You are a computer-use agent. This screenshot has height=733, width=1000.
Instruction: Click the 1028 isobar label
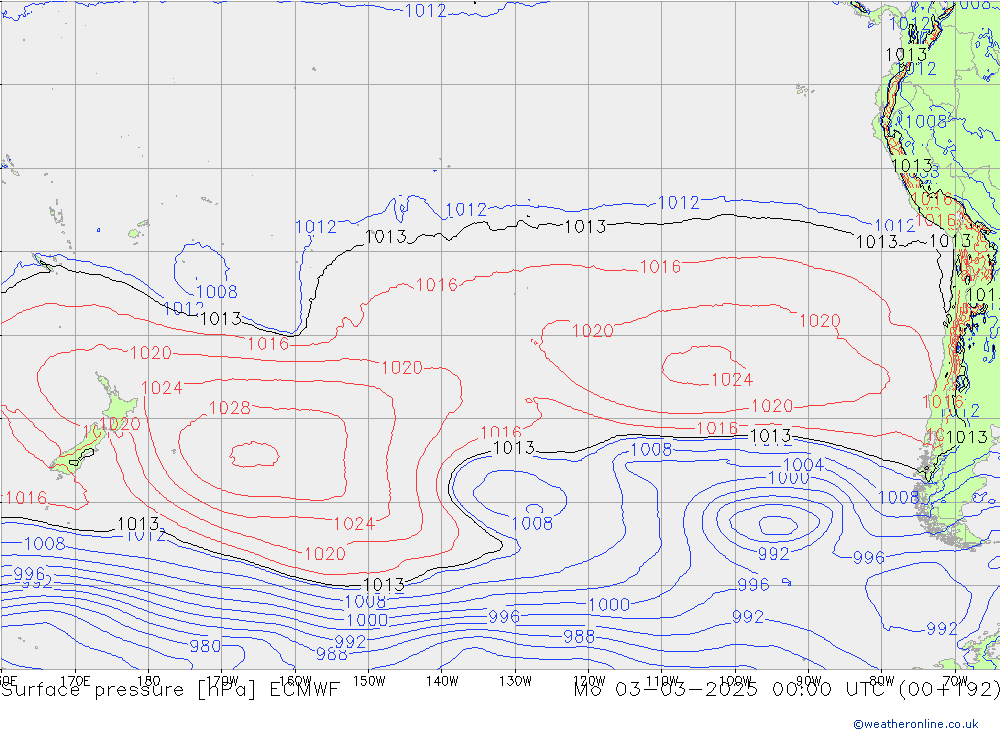230,408
